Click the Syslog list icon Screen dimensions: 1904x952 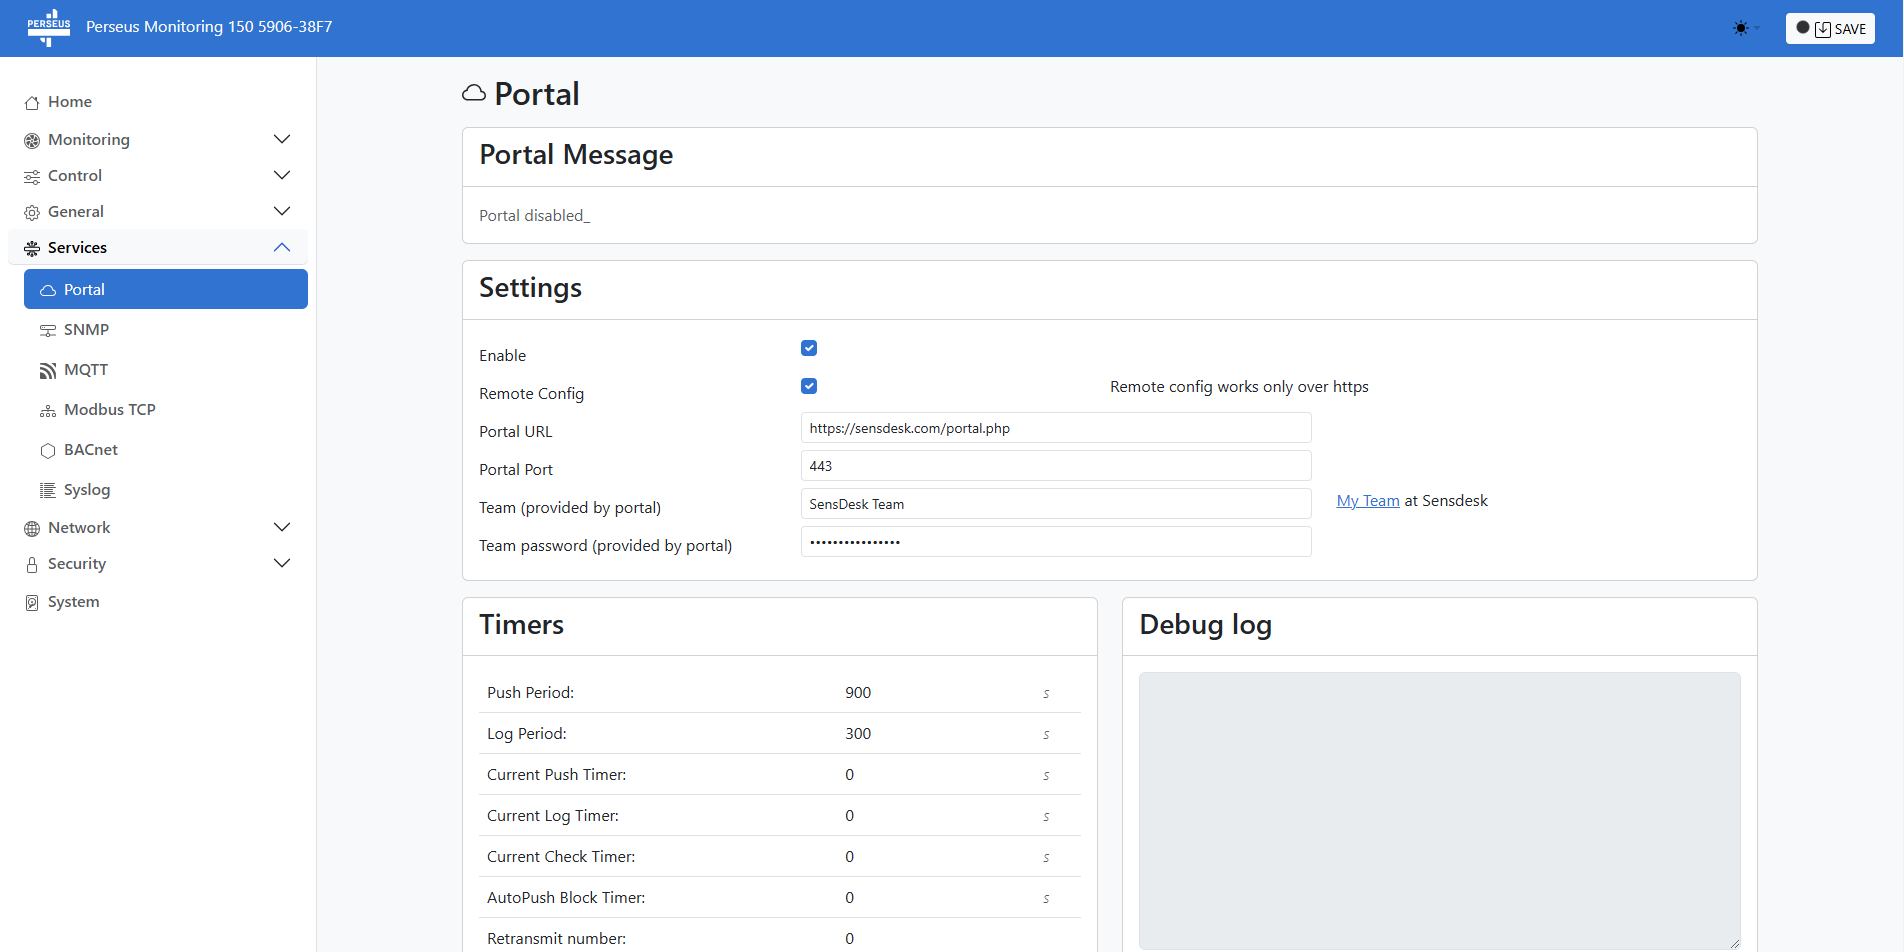(x=47, y=490)
